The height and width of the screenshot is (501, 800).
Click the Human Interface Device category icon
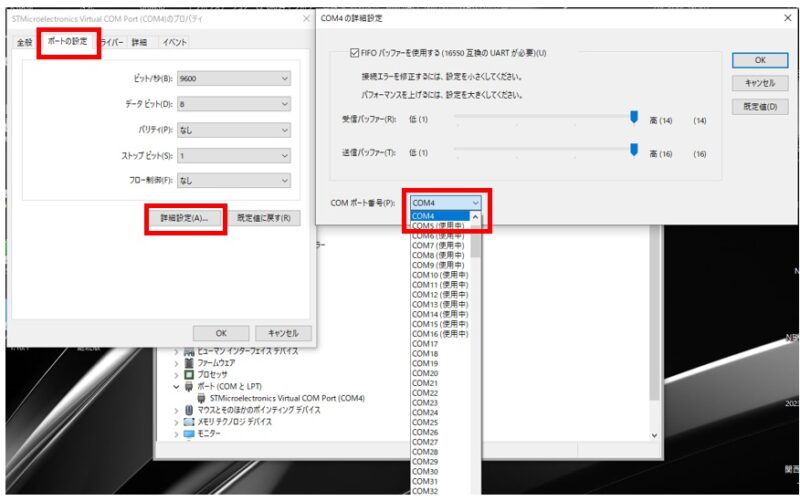tap(189, 352)
